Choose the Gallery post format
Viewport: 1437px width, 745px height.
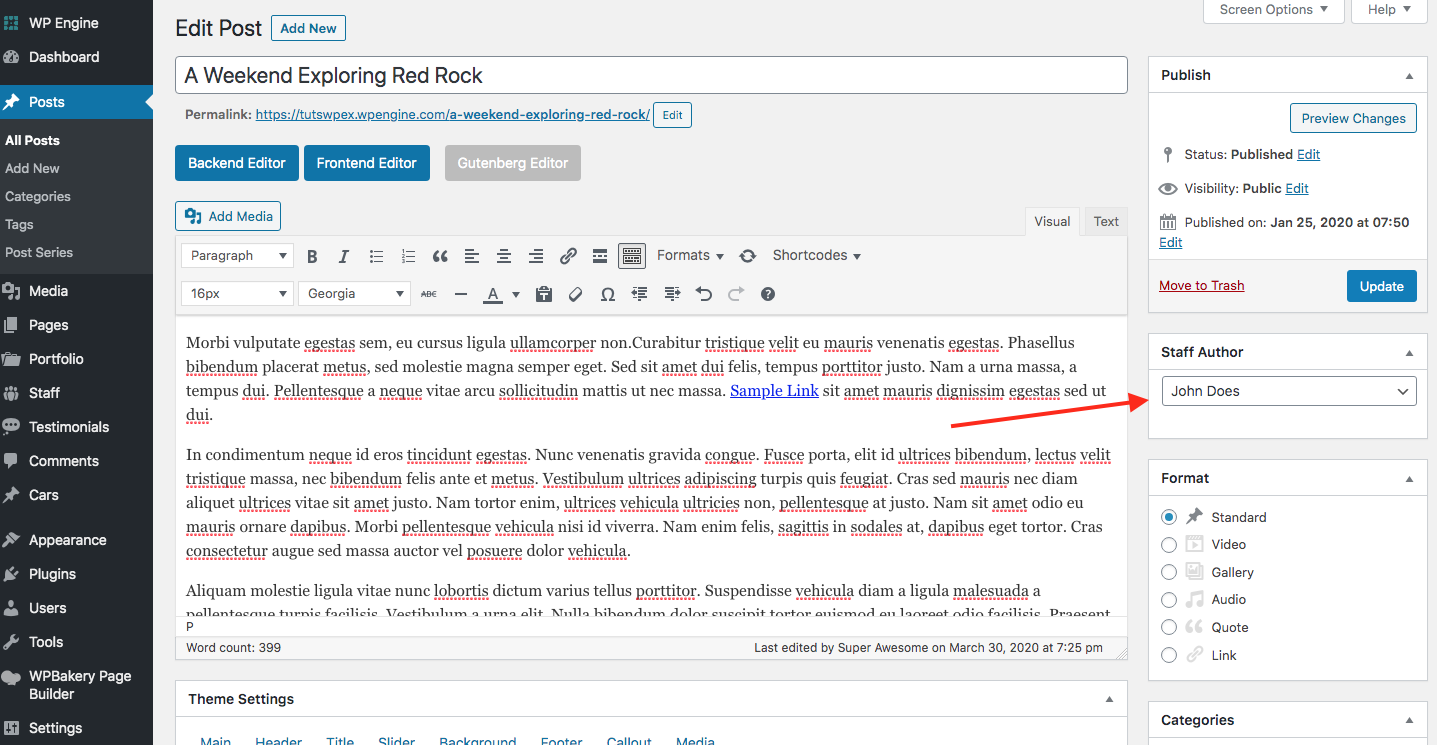1169,572
